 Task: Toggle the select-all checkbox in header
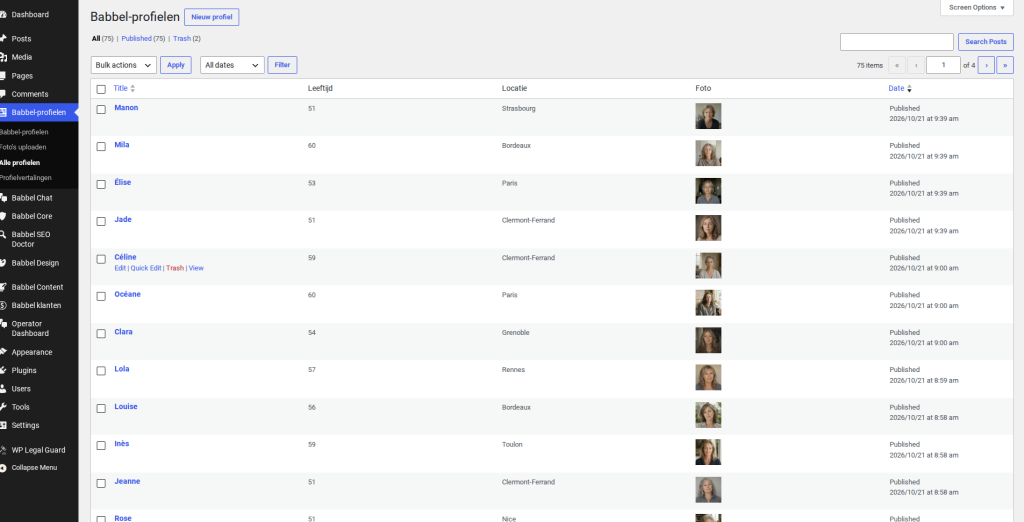(101, 89)
